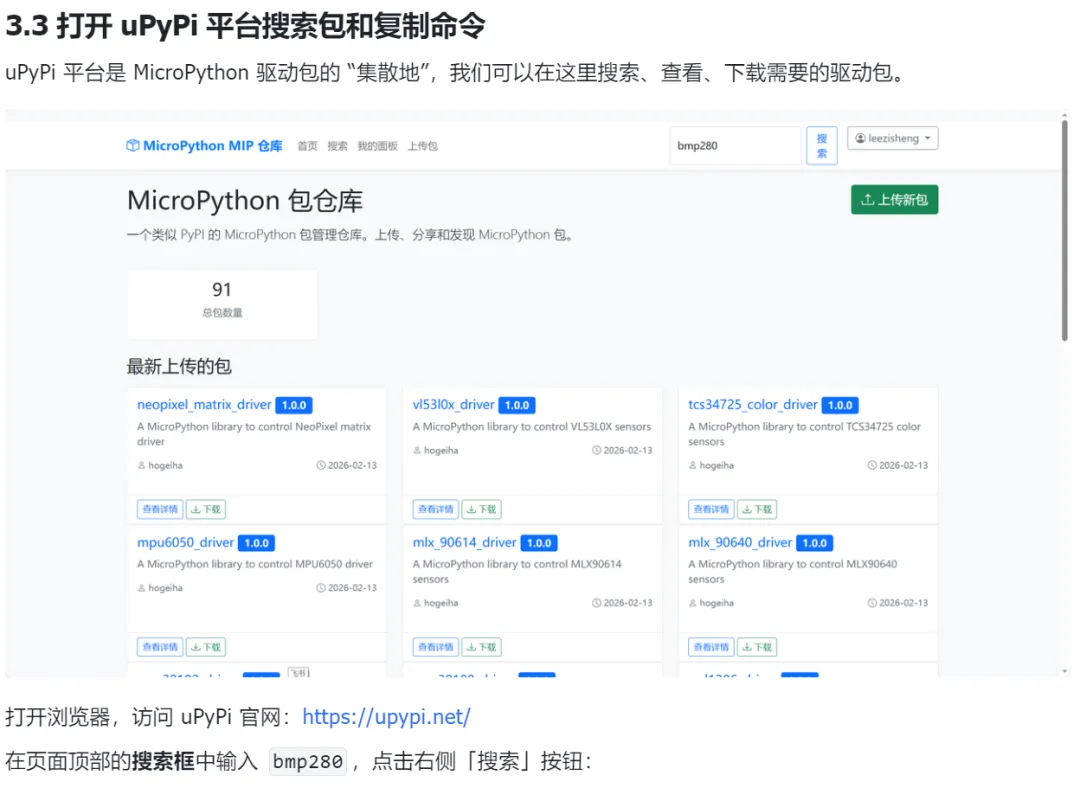1080x788 pixels.
Task: Click heading 3.3 打开 uPyPi 平台搜索包和复制命令
Action: pyautogui.click(x=245, y=26)
